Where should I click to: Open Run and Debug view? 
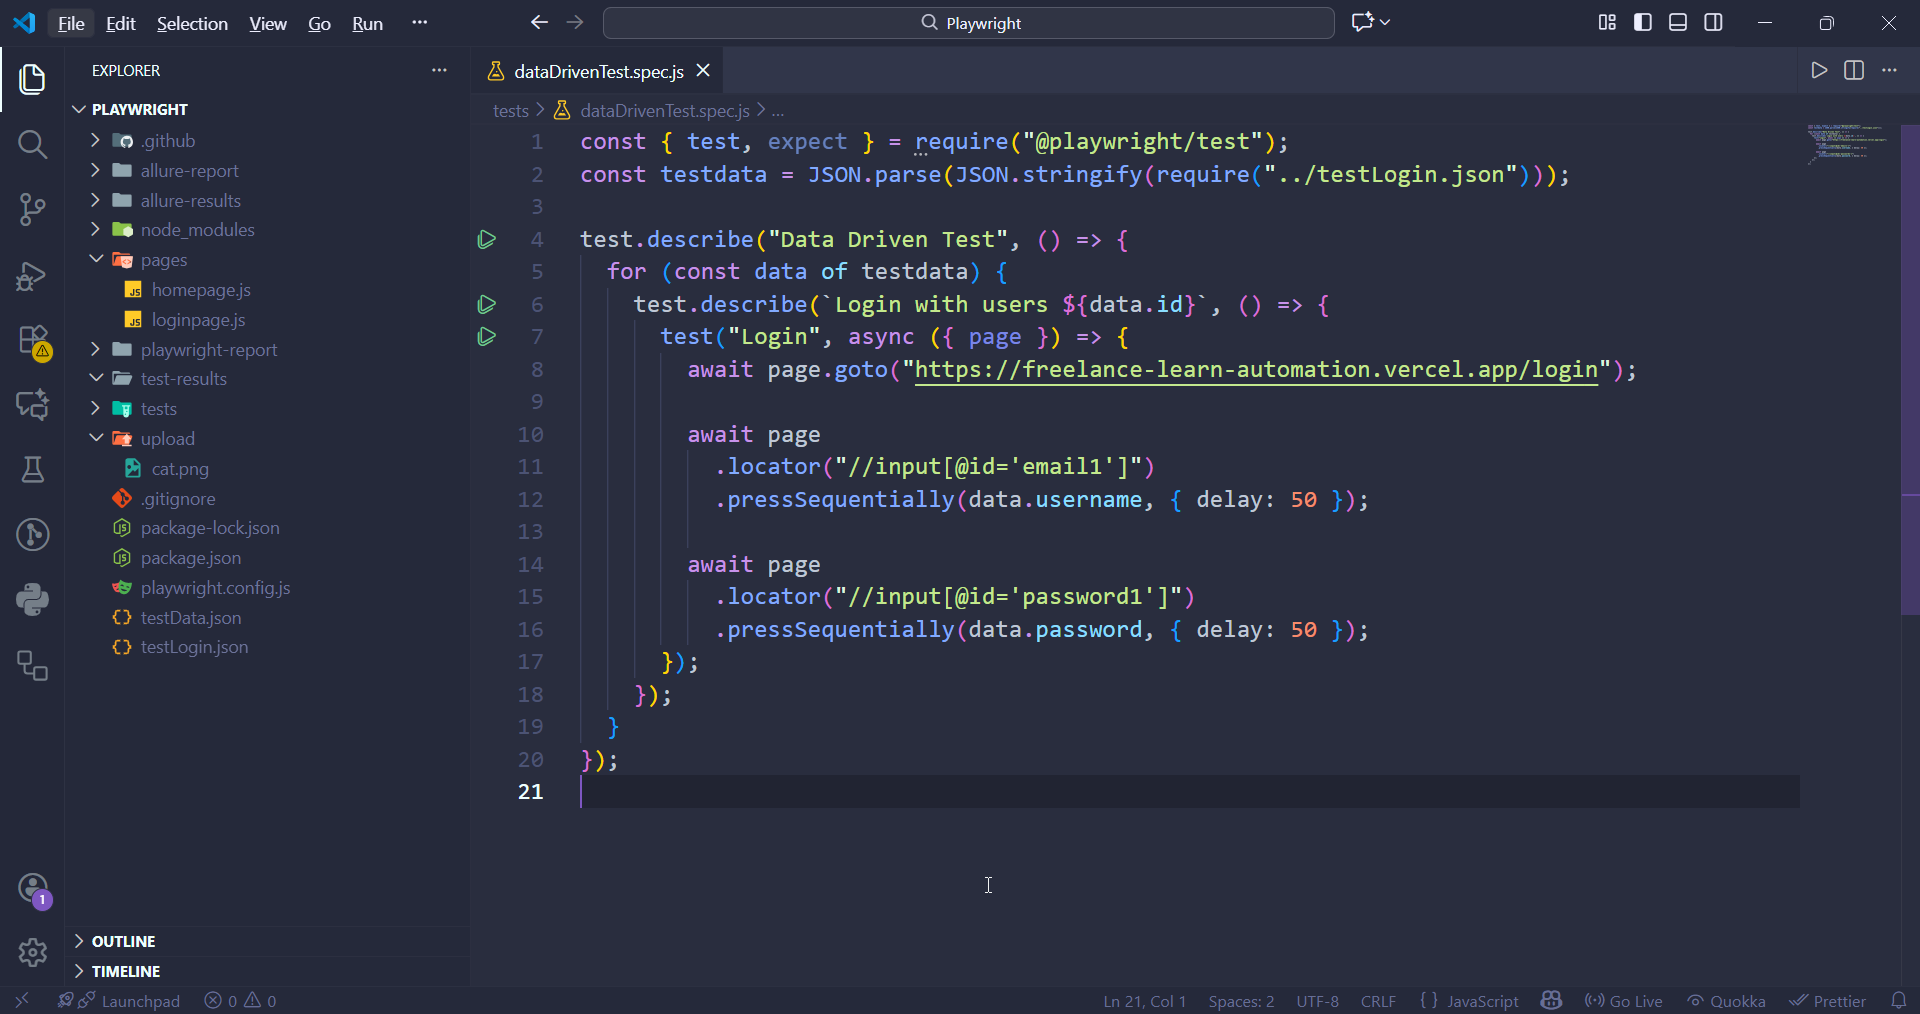[32, 276]
